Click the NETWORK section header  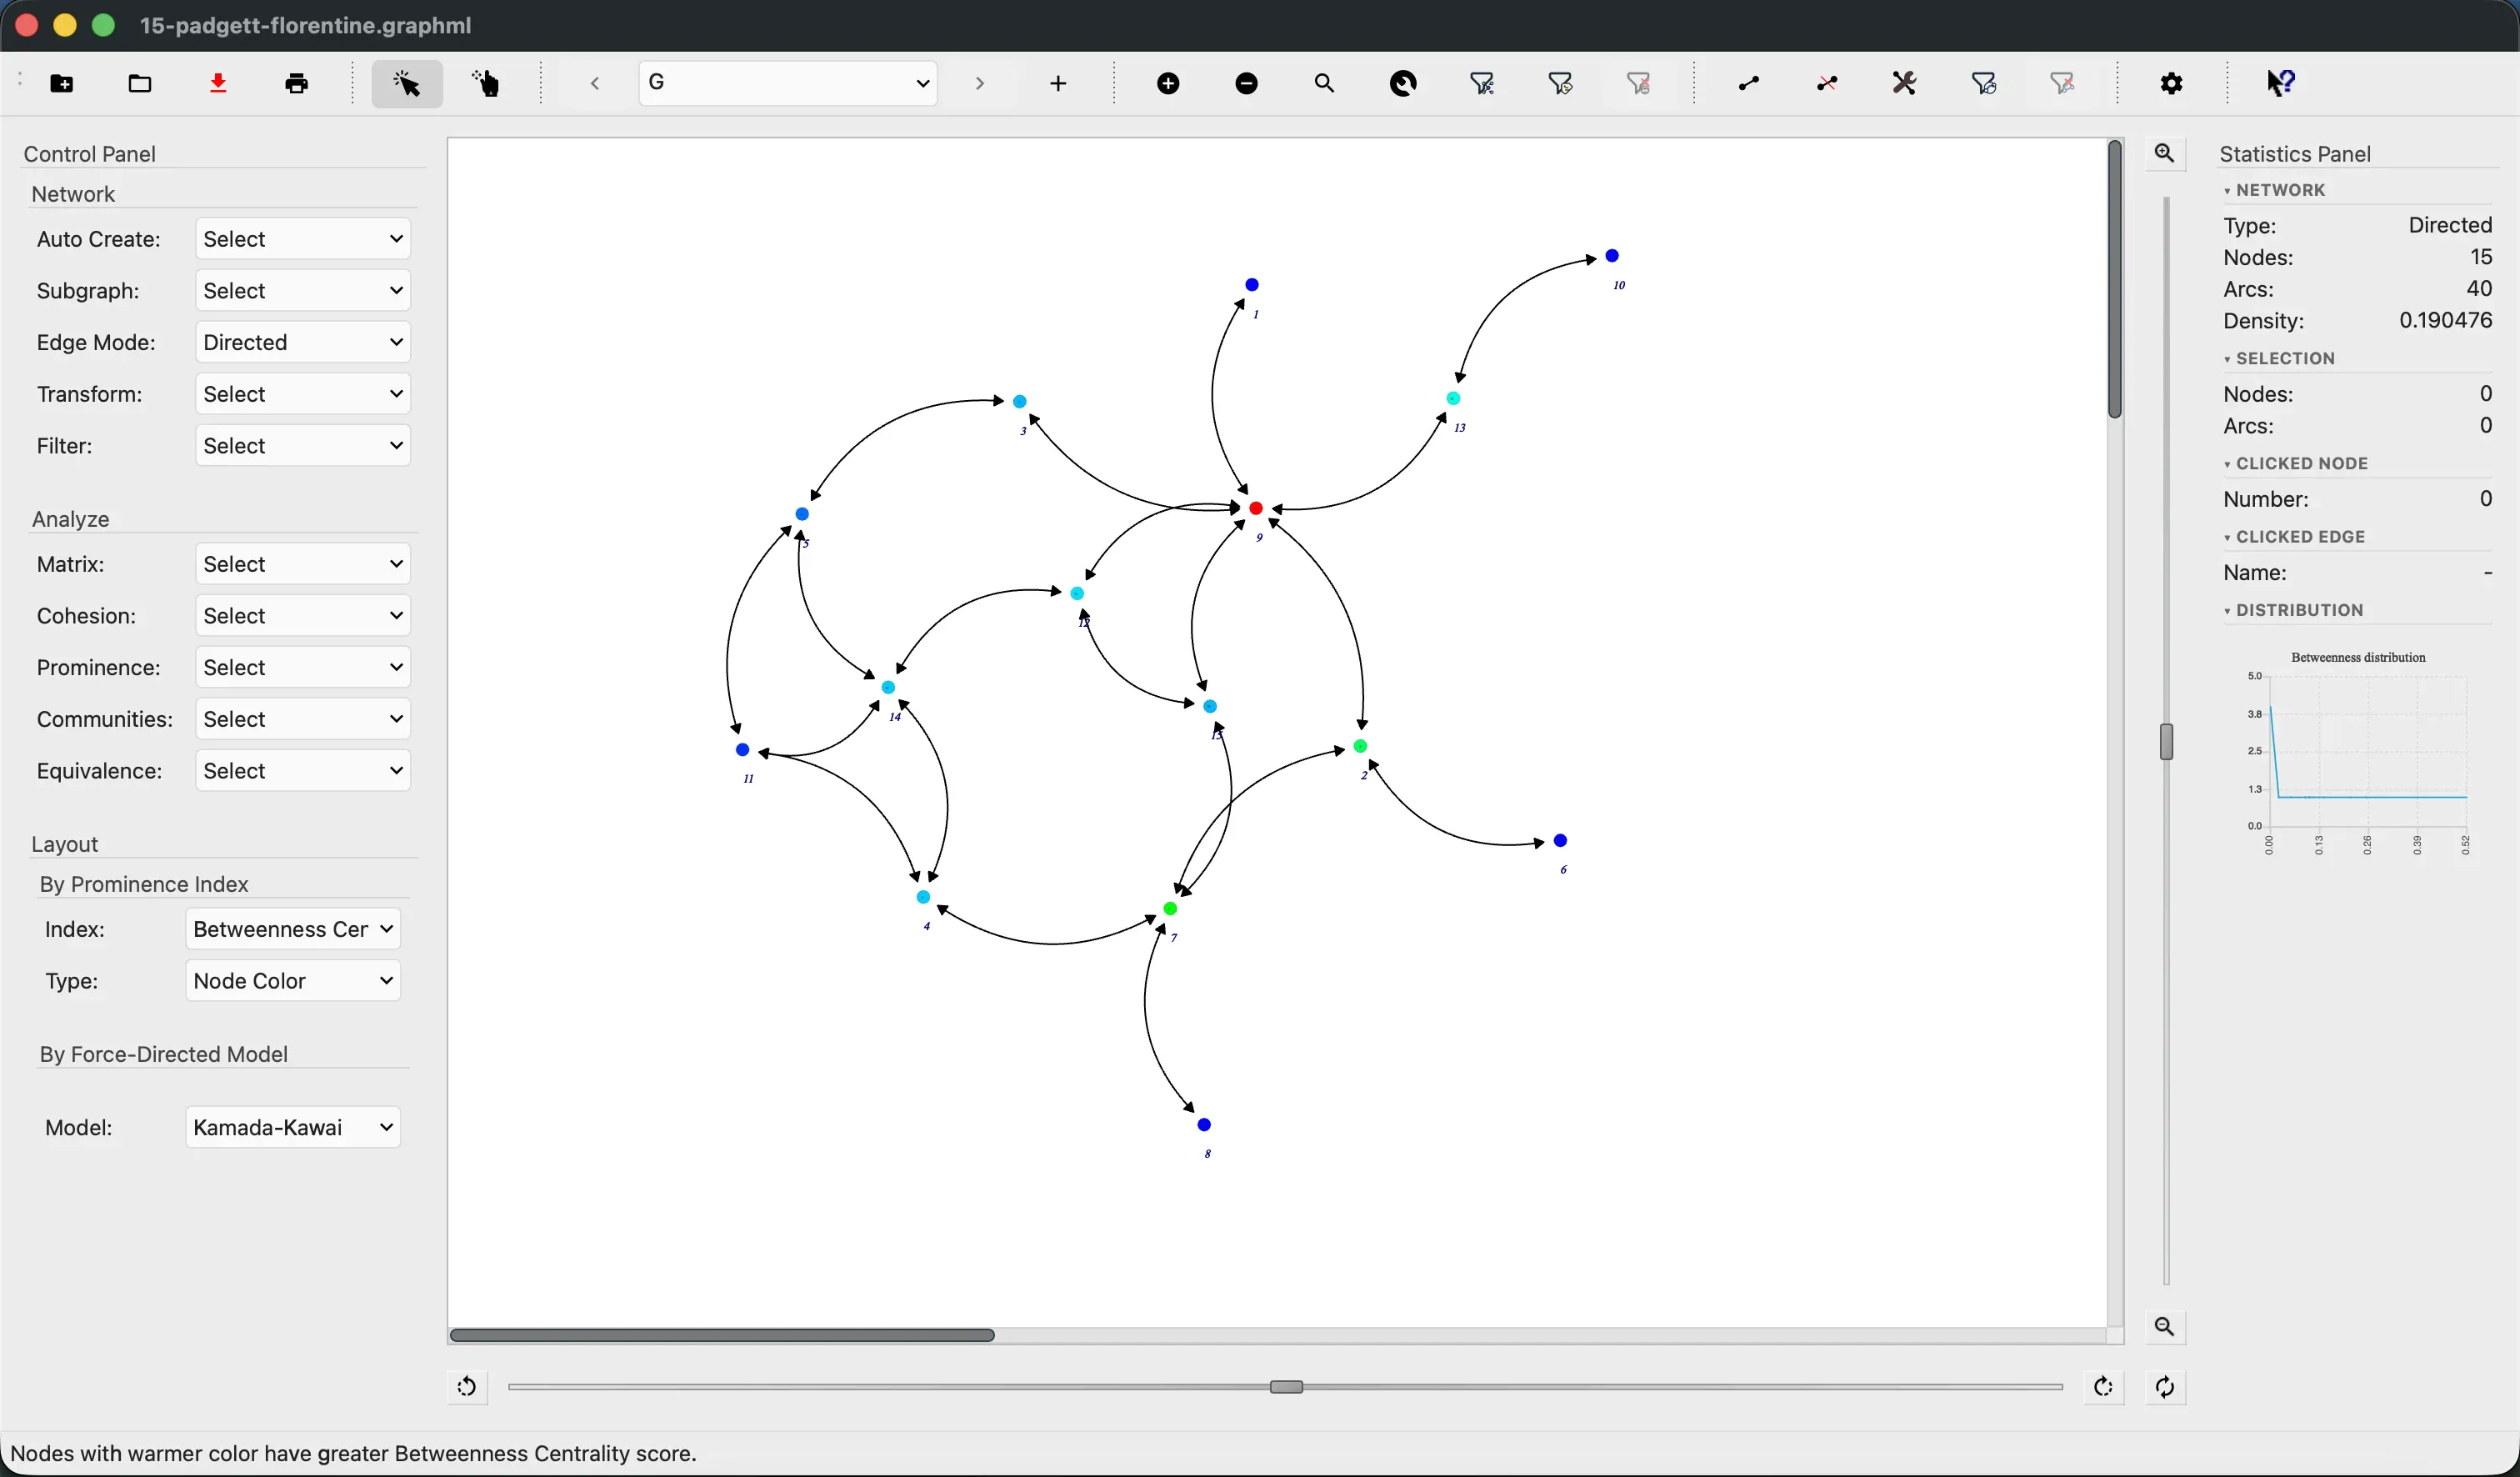coord(2280,190)
